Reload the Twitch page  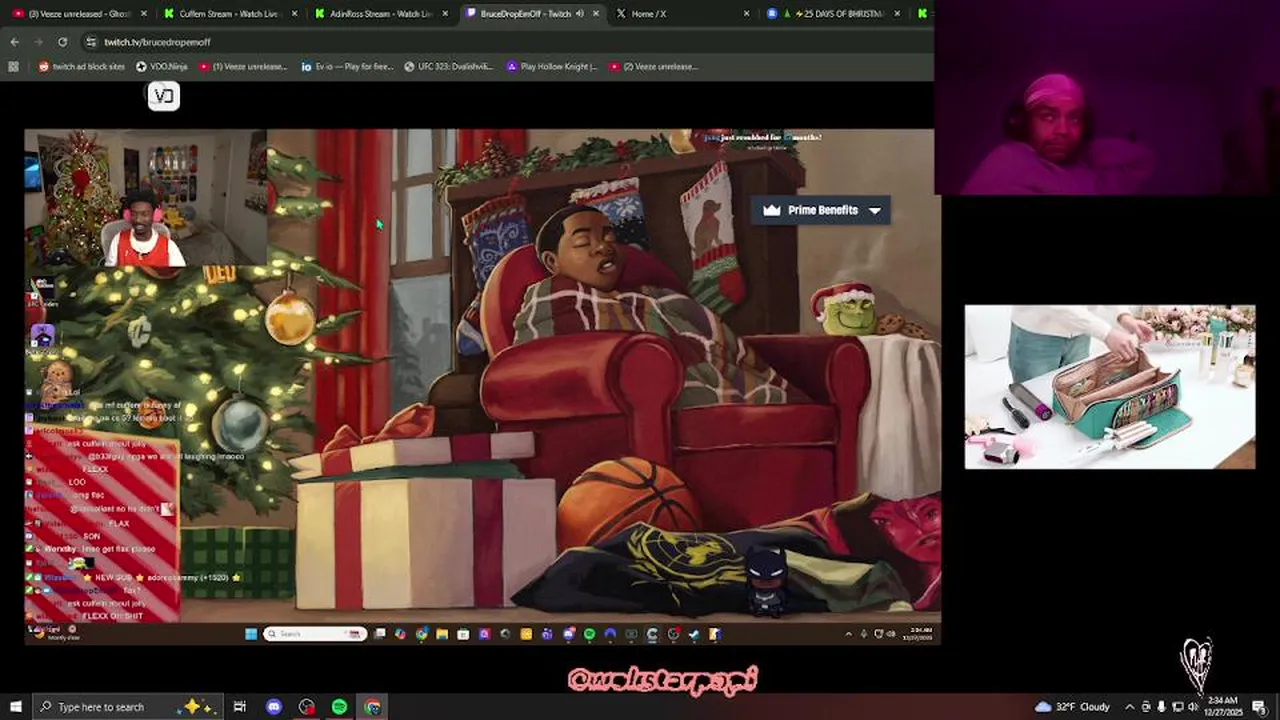pos(62,42)
